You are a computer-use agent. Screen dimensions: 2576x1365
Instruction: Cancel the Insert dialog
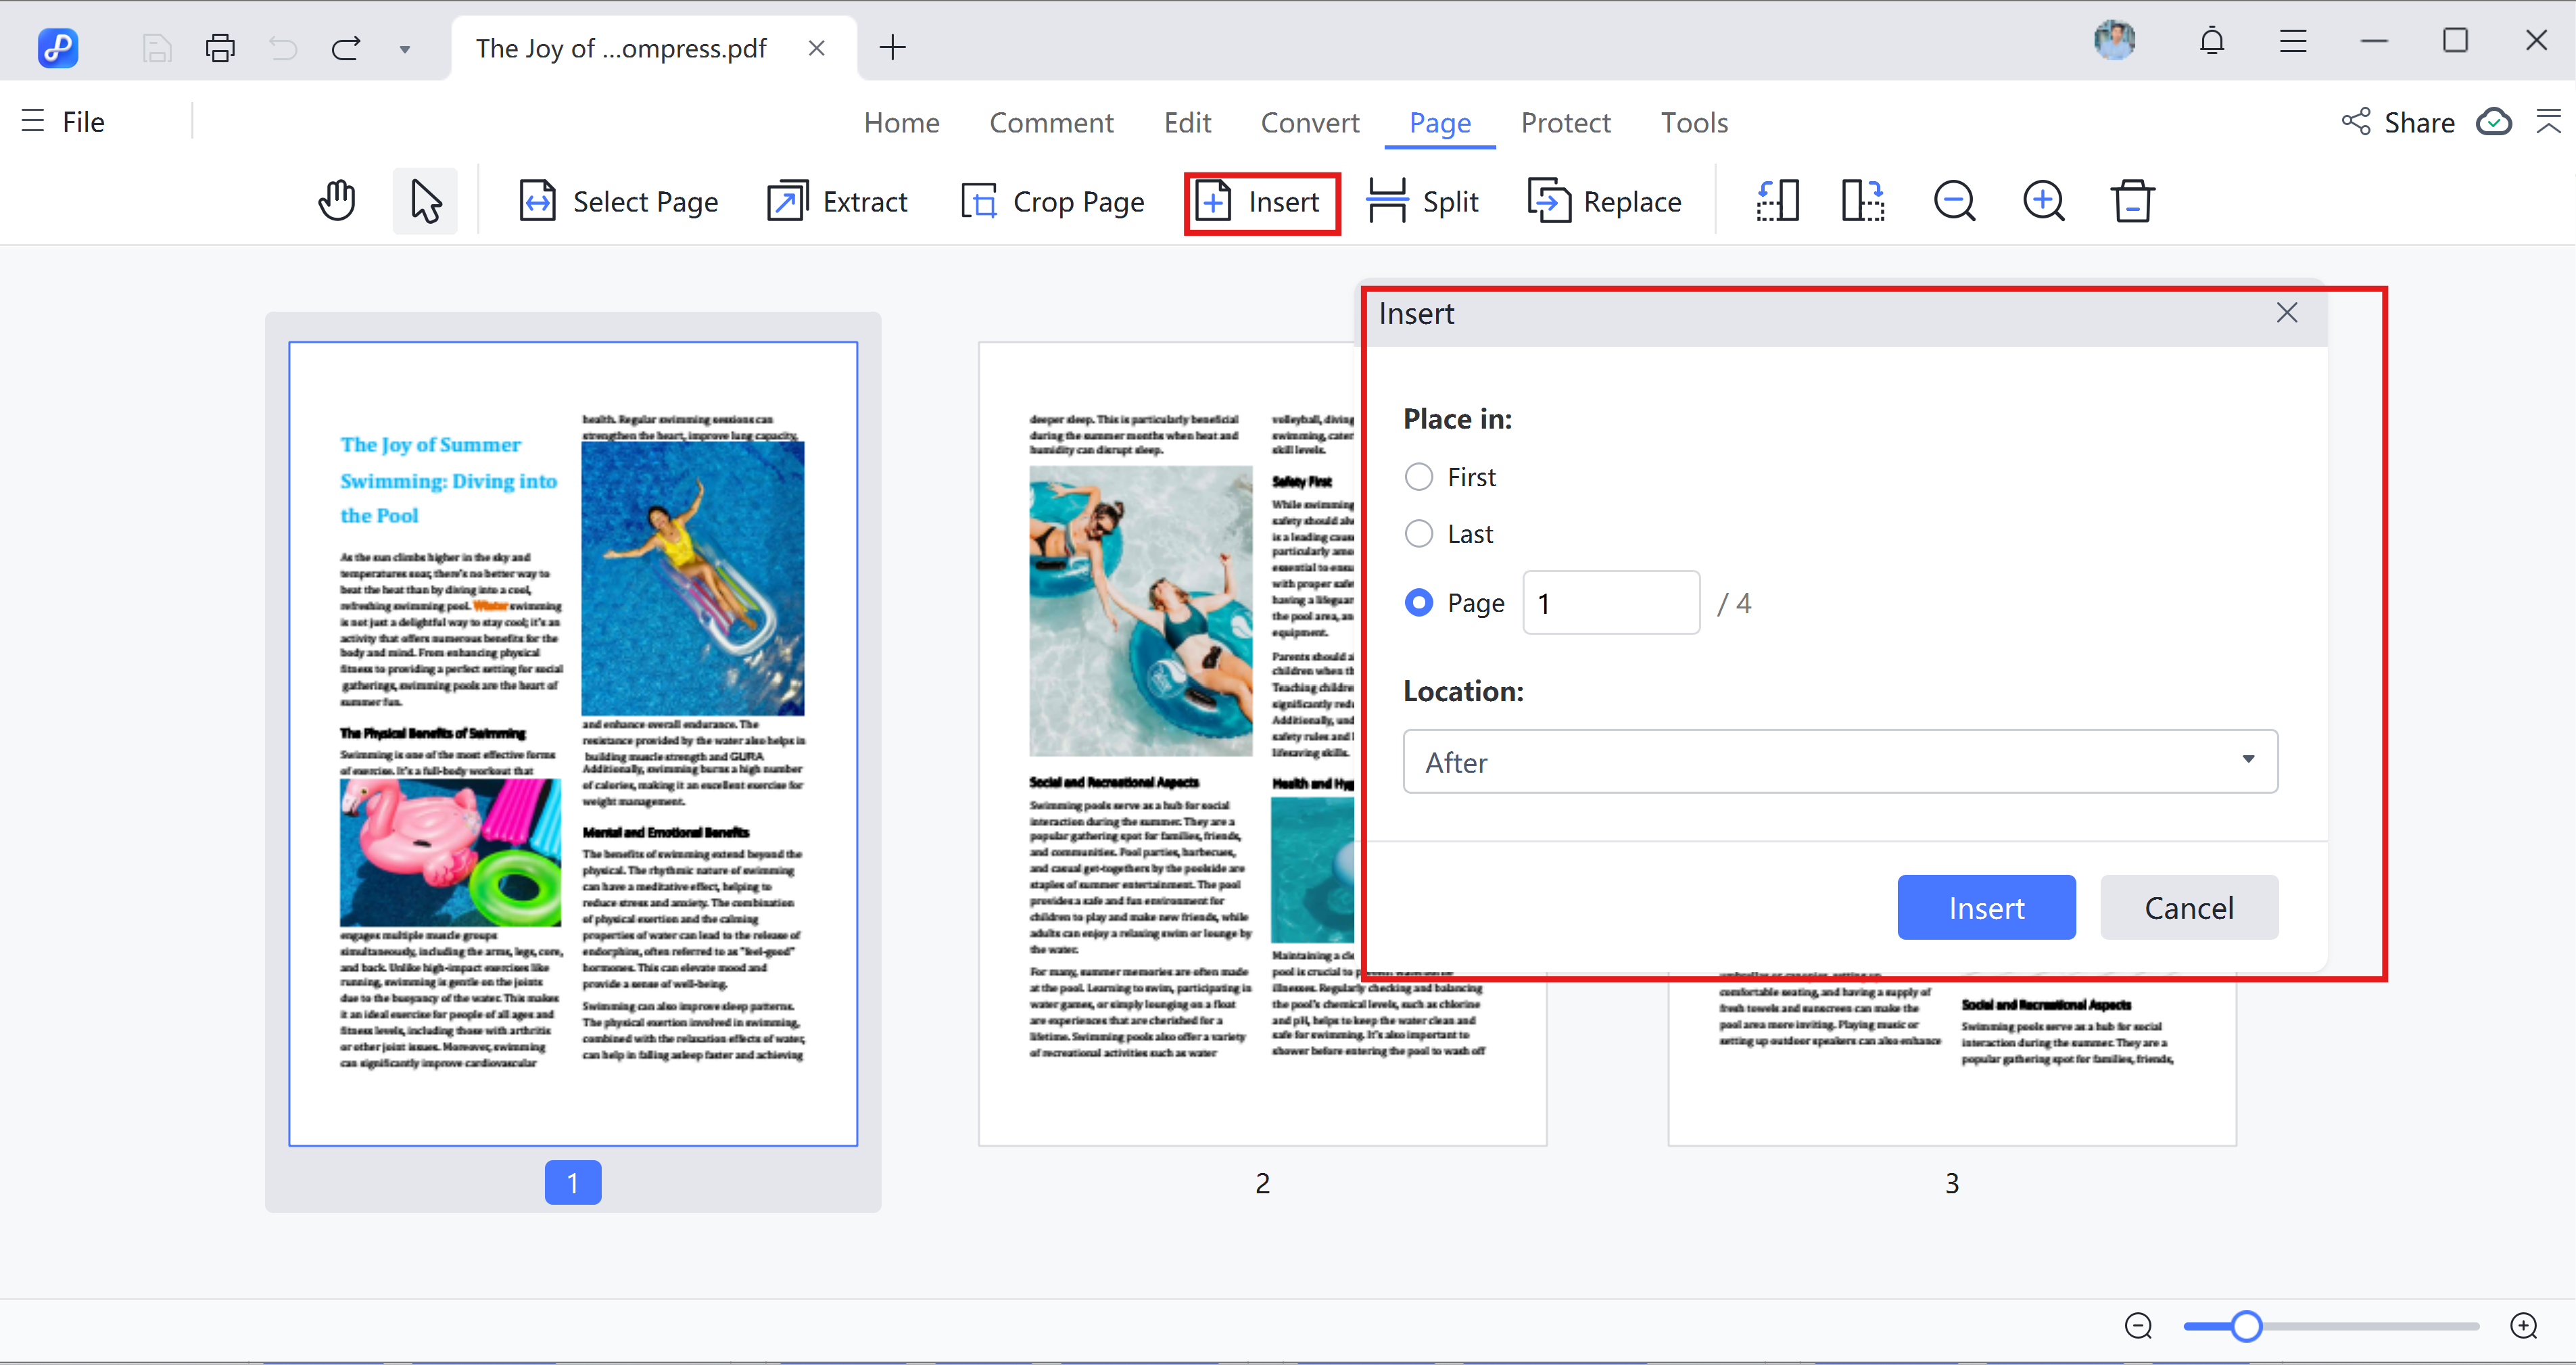(x=2188, y=907)
